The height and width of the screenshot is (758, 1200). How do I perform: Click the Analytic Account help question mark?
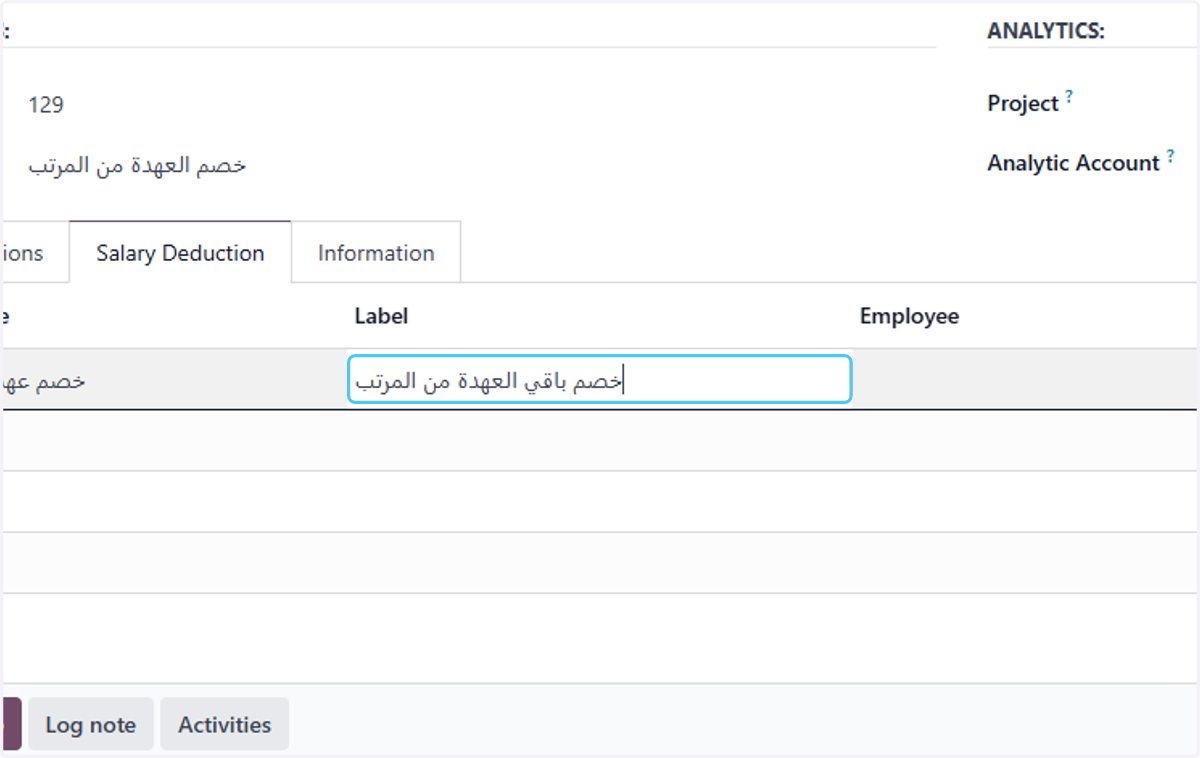point(1170,157)
